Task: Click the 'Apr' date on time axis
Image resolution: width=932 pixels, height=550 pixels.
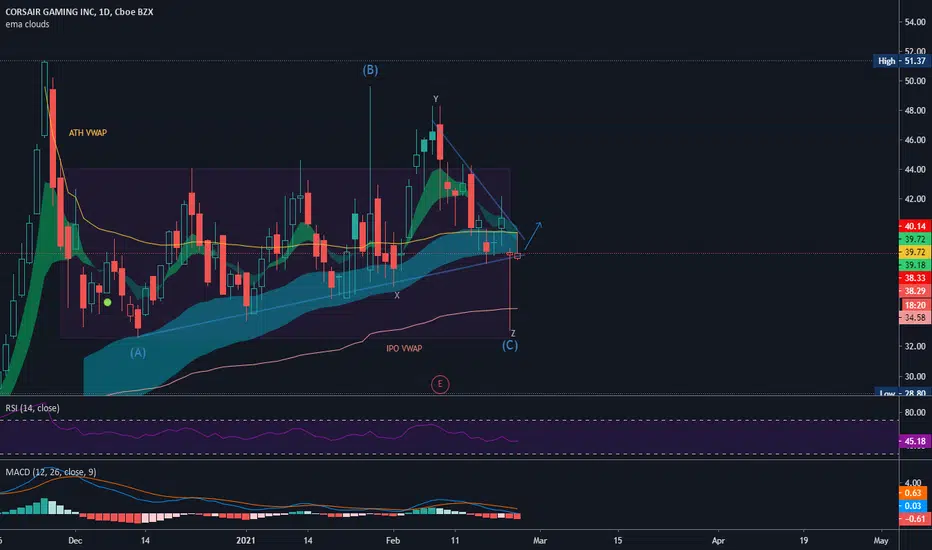Action: click(x=718, y=540)
